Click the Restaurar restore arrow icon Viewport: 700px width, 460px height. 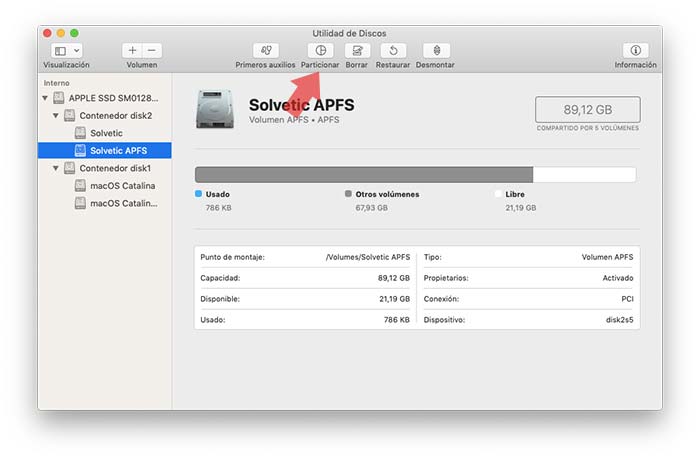(393, 50)
